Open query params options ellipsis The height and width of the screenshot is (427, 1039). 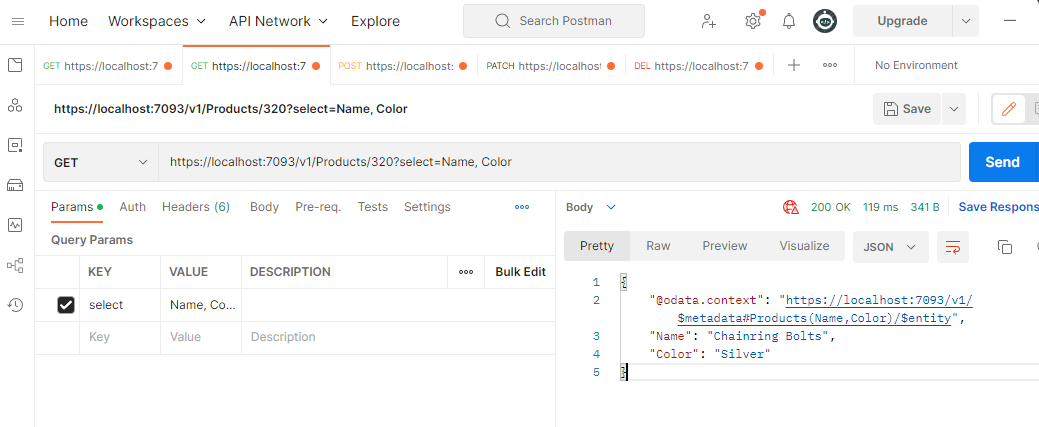click(522, 208)
